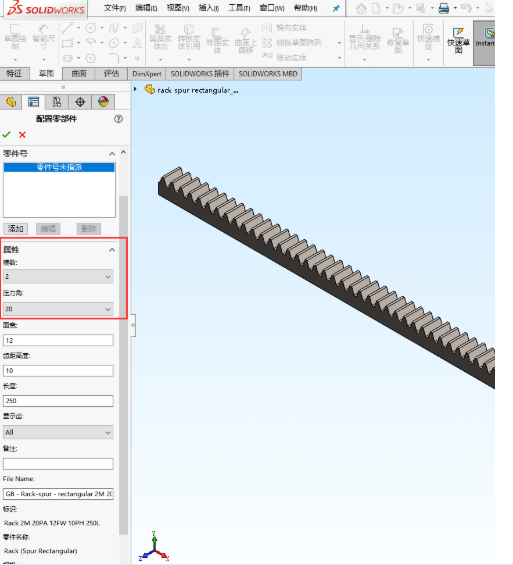This screenshot has height=565, width=513.
Task: Open the 快速捕捉 quick snaps tool
Action: (x=428, y=37)
